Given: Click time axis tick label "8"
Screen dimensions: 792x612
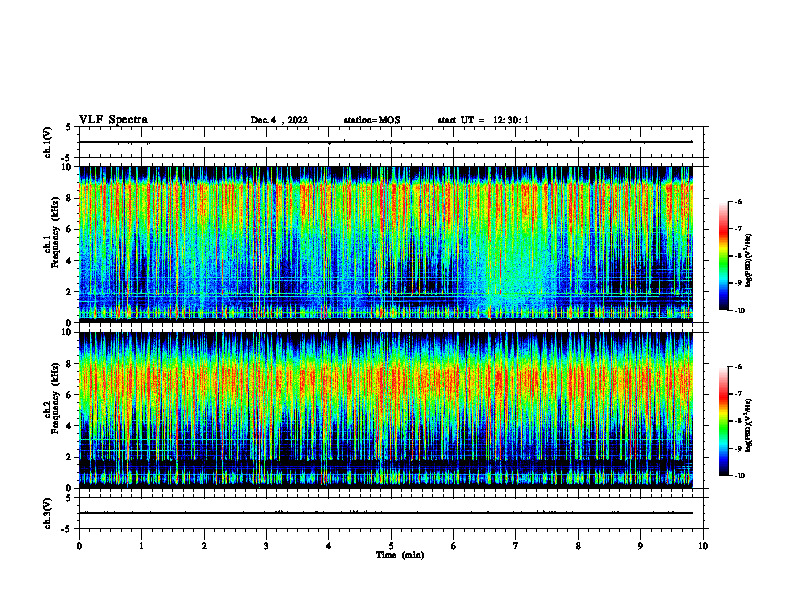Looking at the screenshot, I should [x=578, y=546].
